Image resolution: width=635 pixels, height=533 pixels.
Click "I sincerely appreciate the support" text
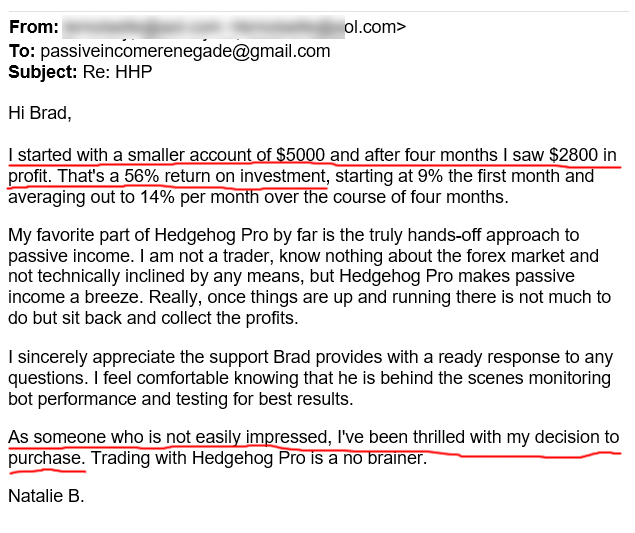(137, 357)
